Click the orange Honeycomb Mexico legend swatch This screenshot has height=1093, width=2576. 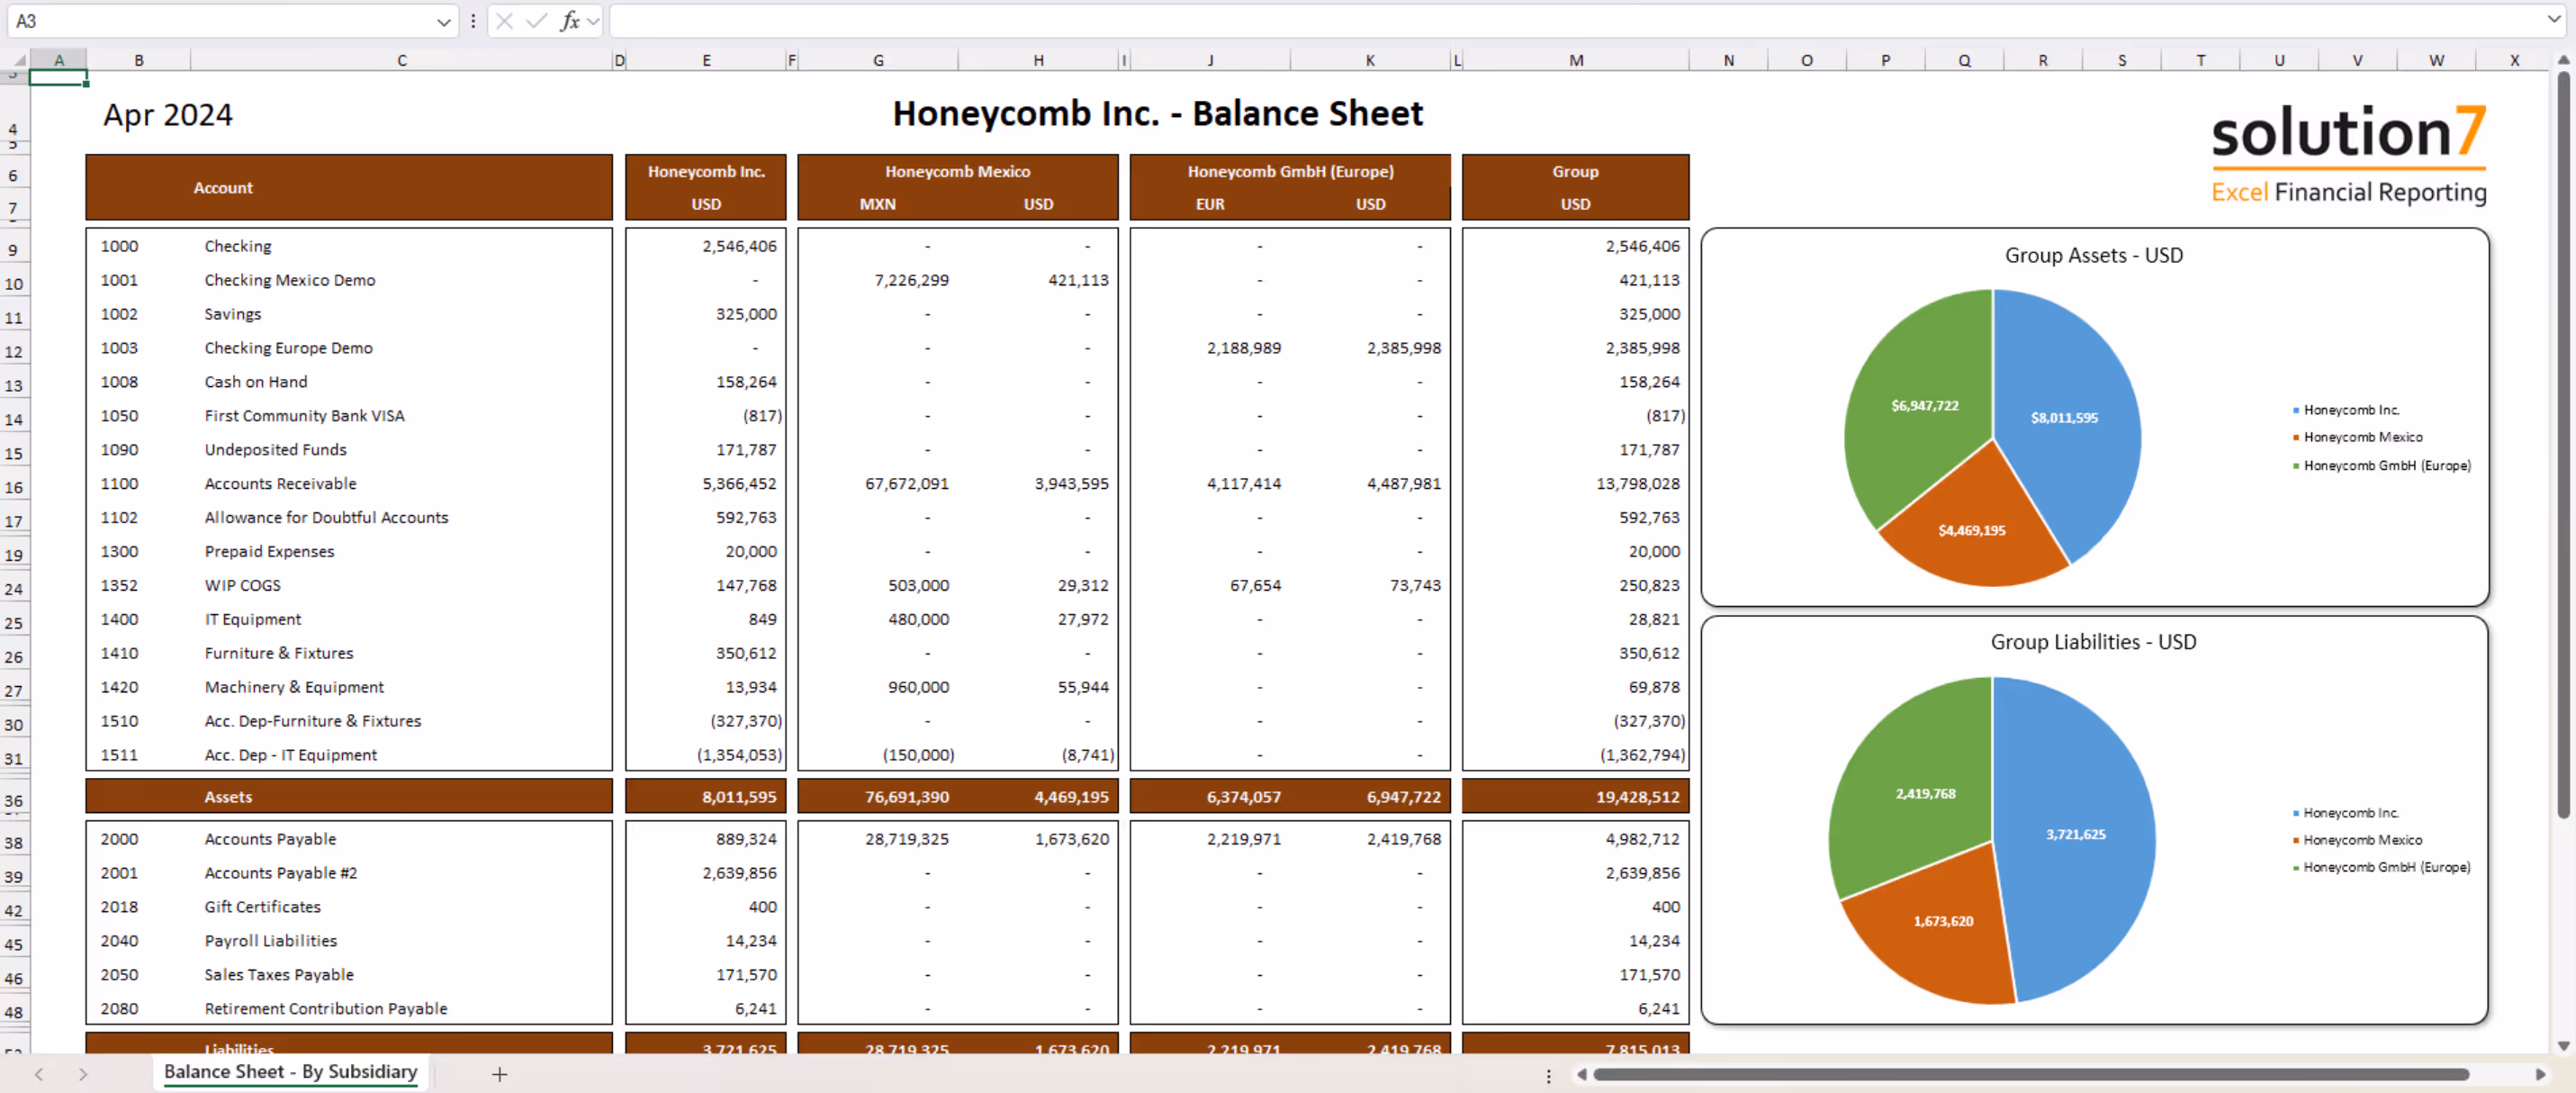(2295, 437)
